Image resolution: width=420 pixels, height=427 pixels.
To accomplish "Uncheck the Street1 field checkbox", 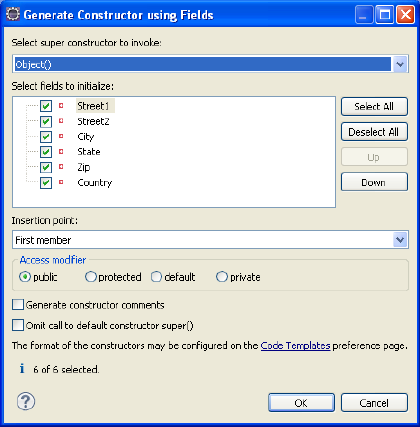I will 46,106.
